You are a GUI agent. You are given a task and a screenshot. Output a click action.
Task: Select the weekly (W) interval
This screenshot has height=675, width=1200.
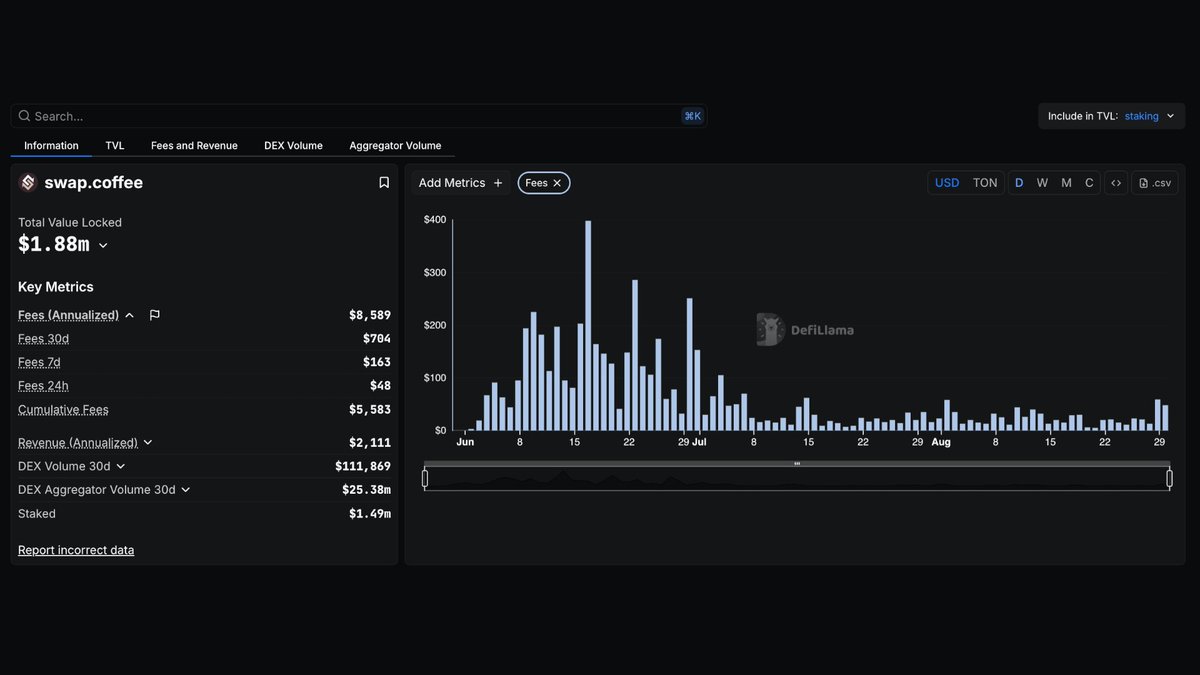pos(1042,183)
